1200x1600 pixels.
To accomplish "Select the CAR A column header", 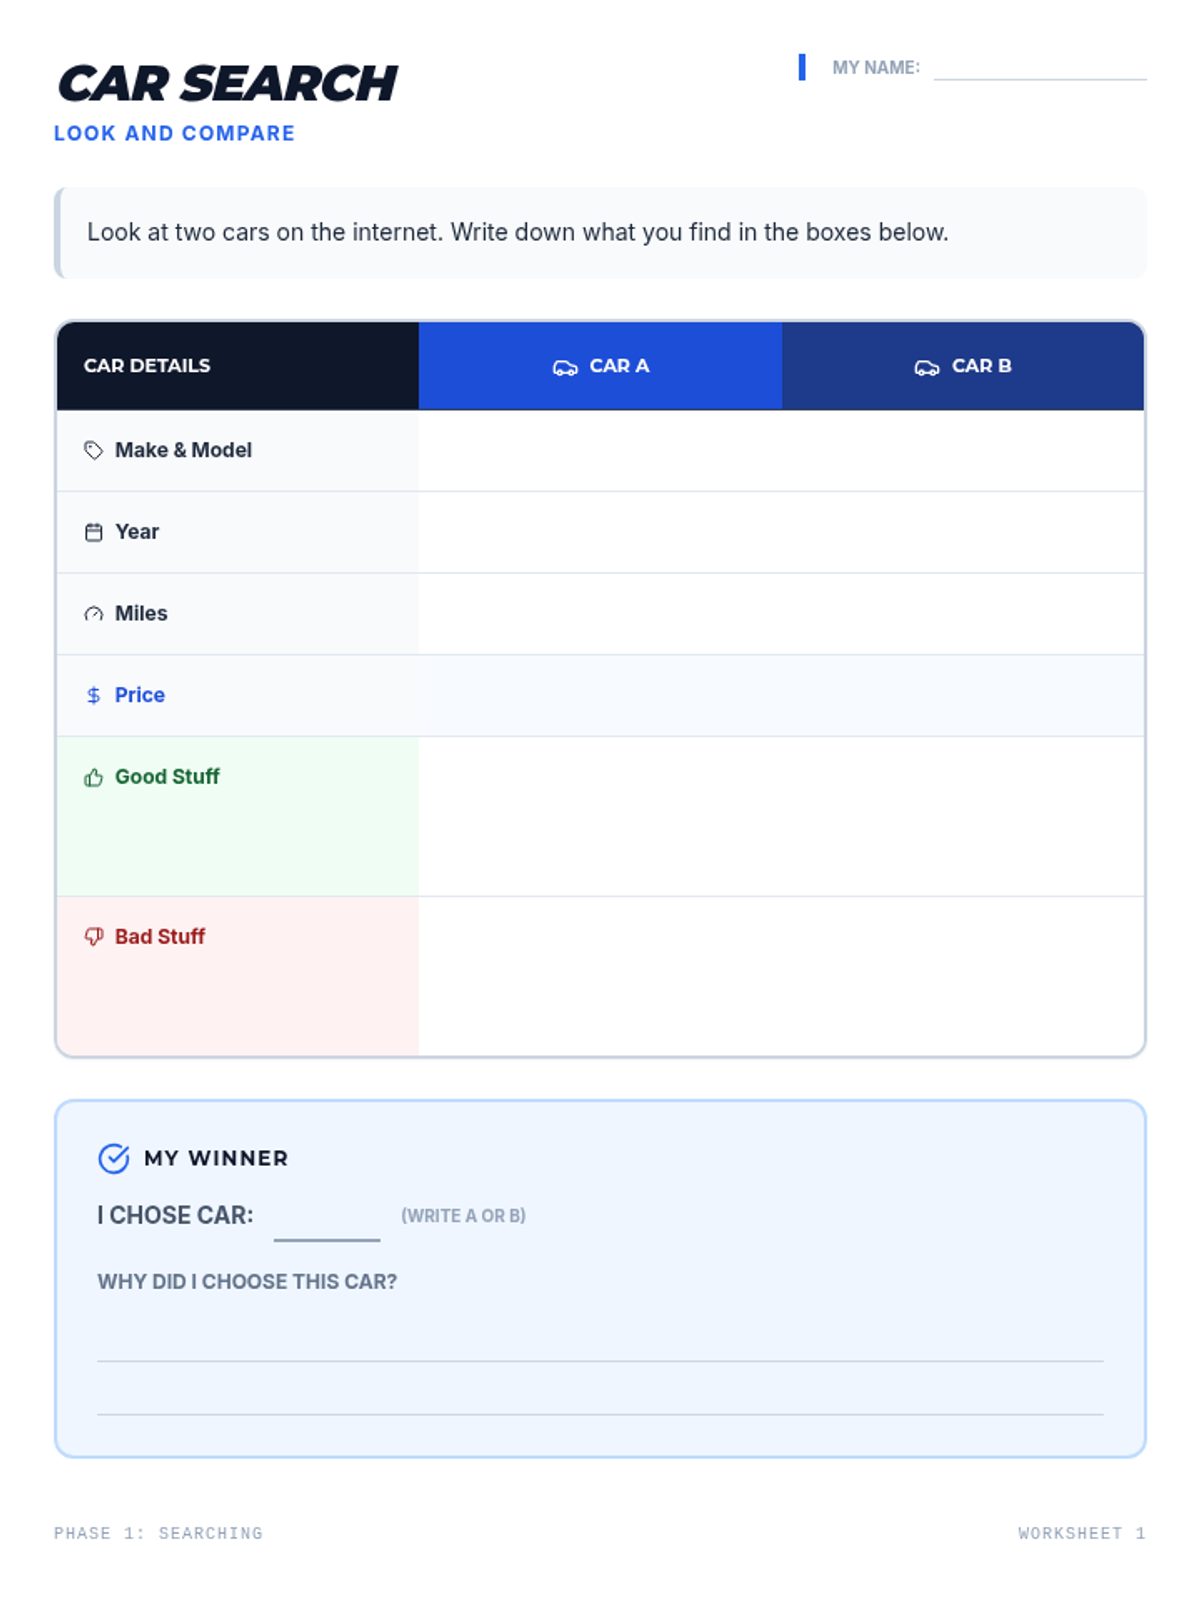I will pos(600,366).
